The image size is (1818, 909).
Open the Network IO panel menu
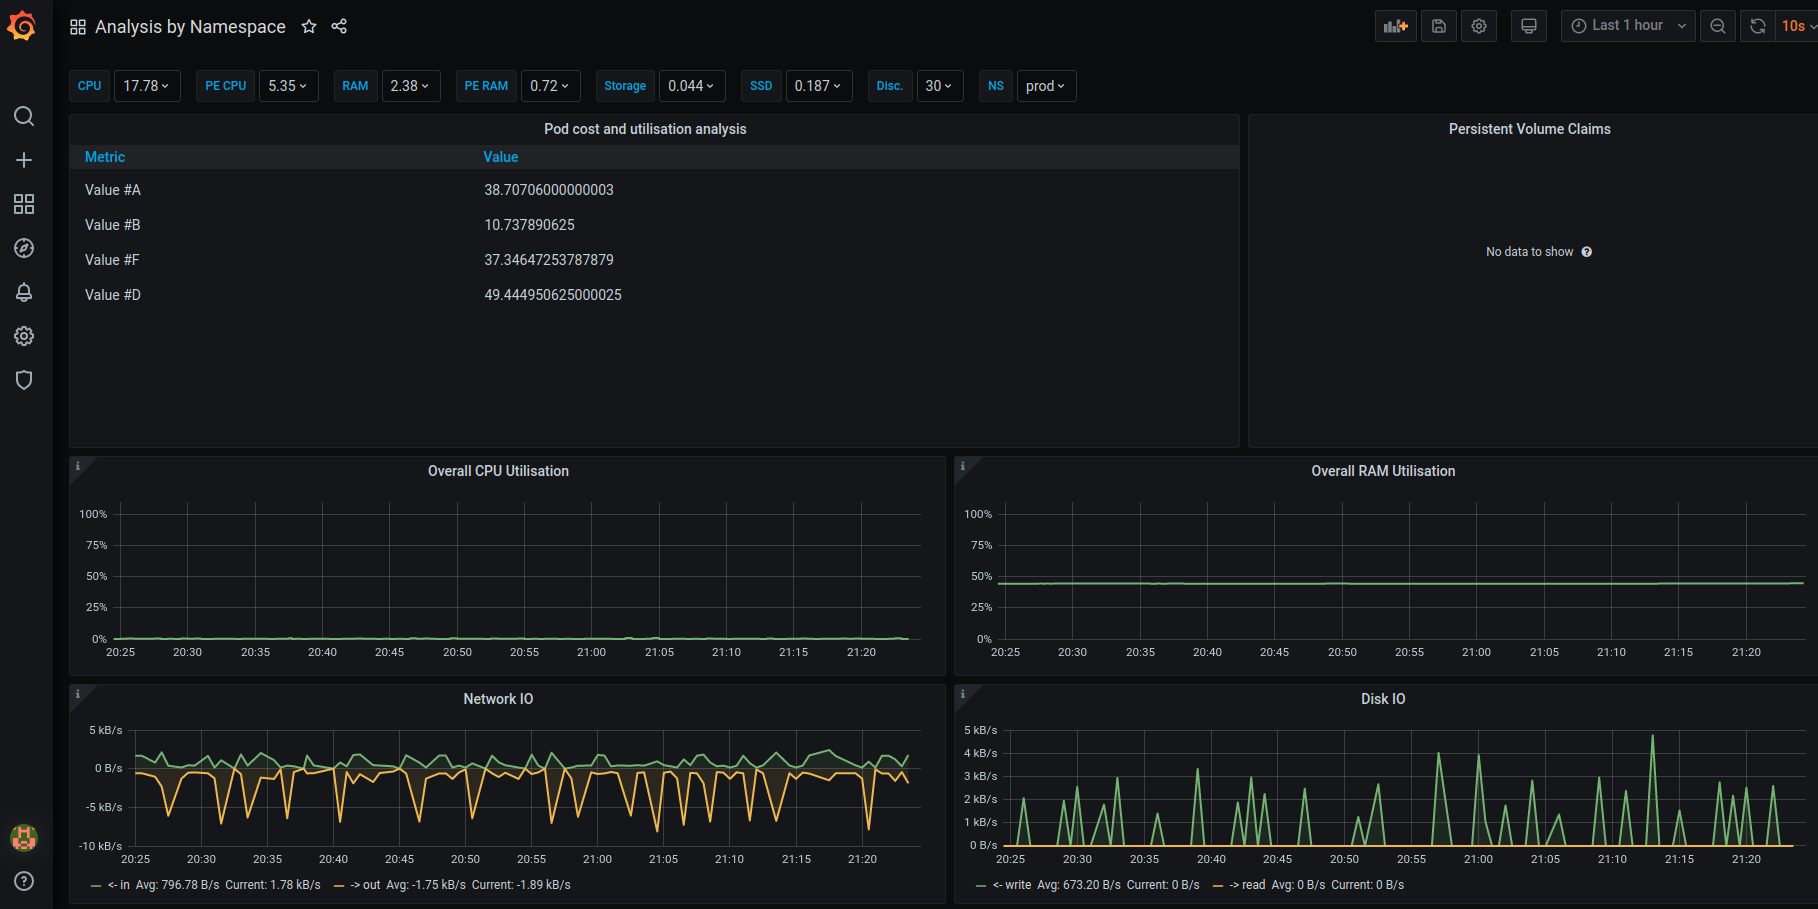[498, 698]
